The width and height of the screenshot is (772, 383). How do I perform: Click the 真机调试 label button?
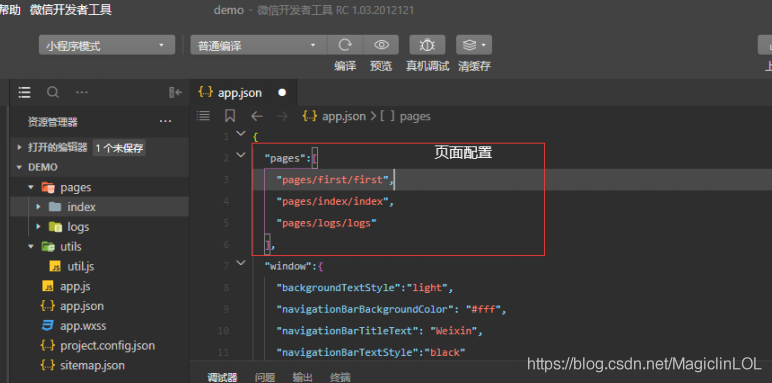[x=427, y=66]
